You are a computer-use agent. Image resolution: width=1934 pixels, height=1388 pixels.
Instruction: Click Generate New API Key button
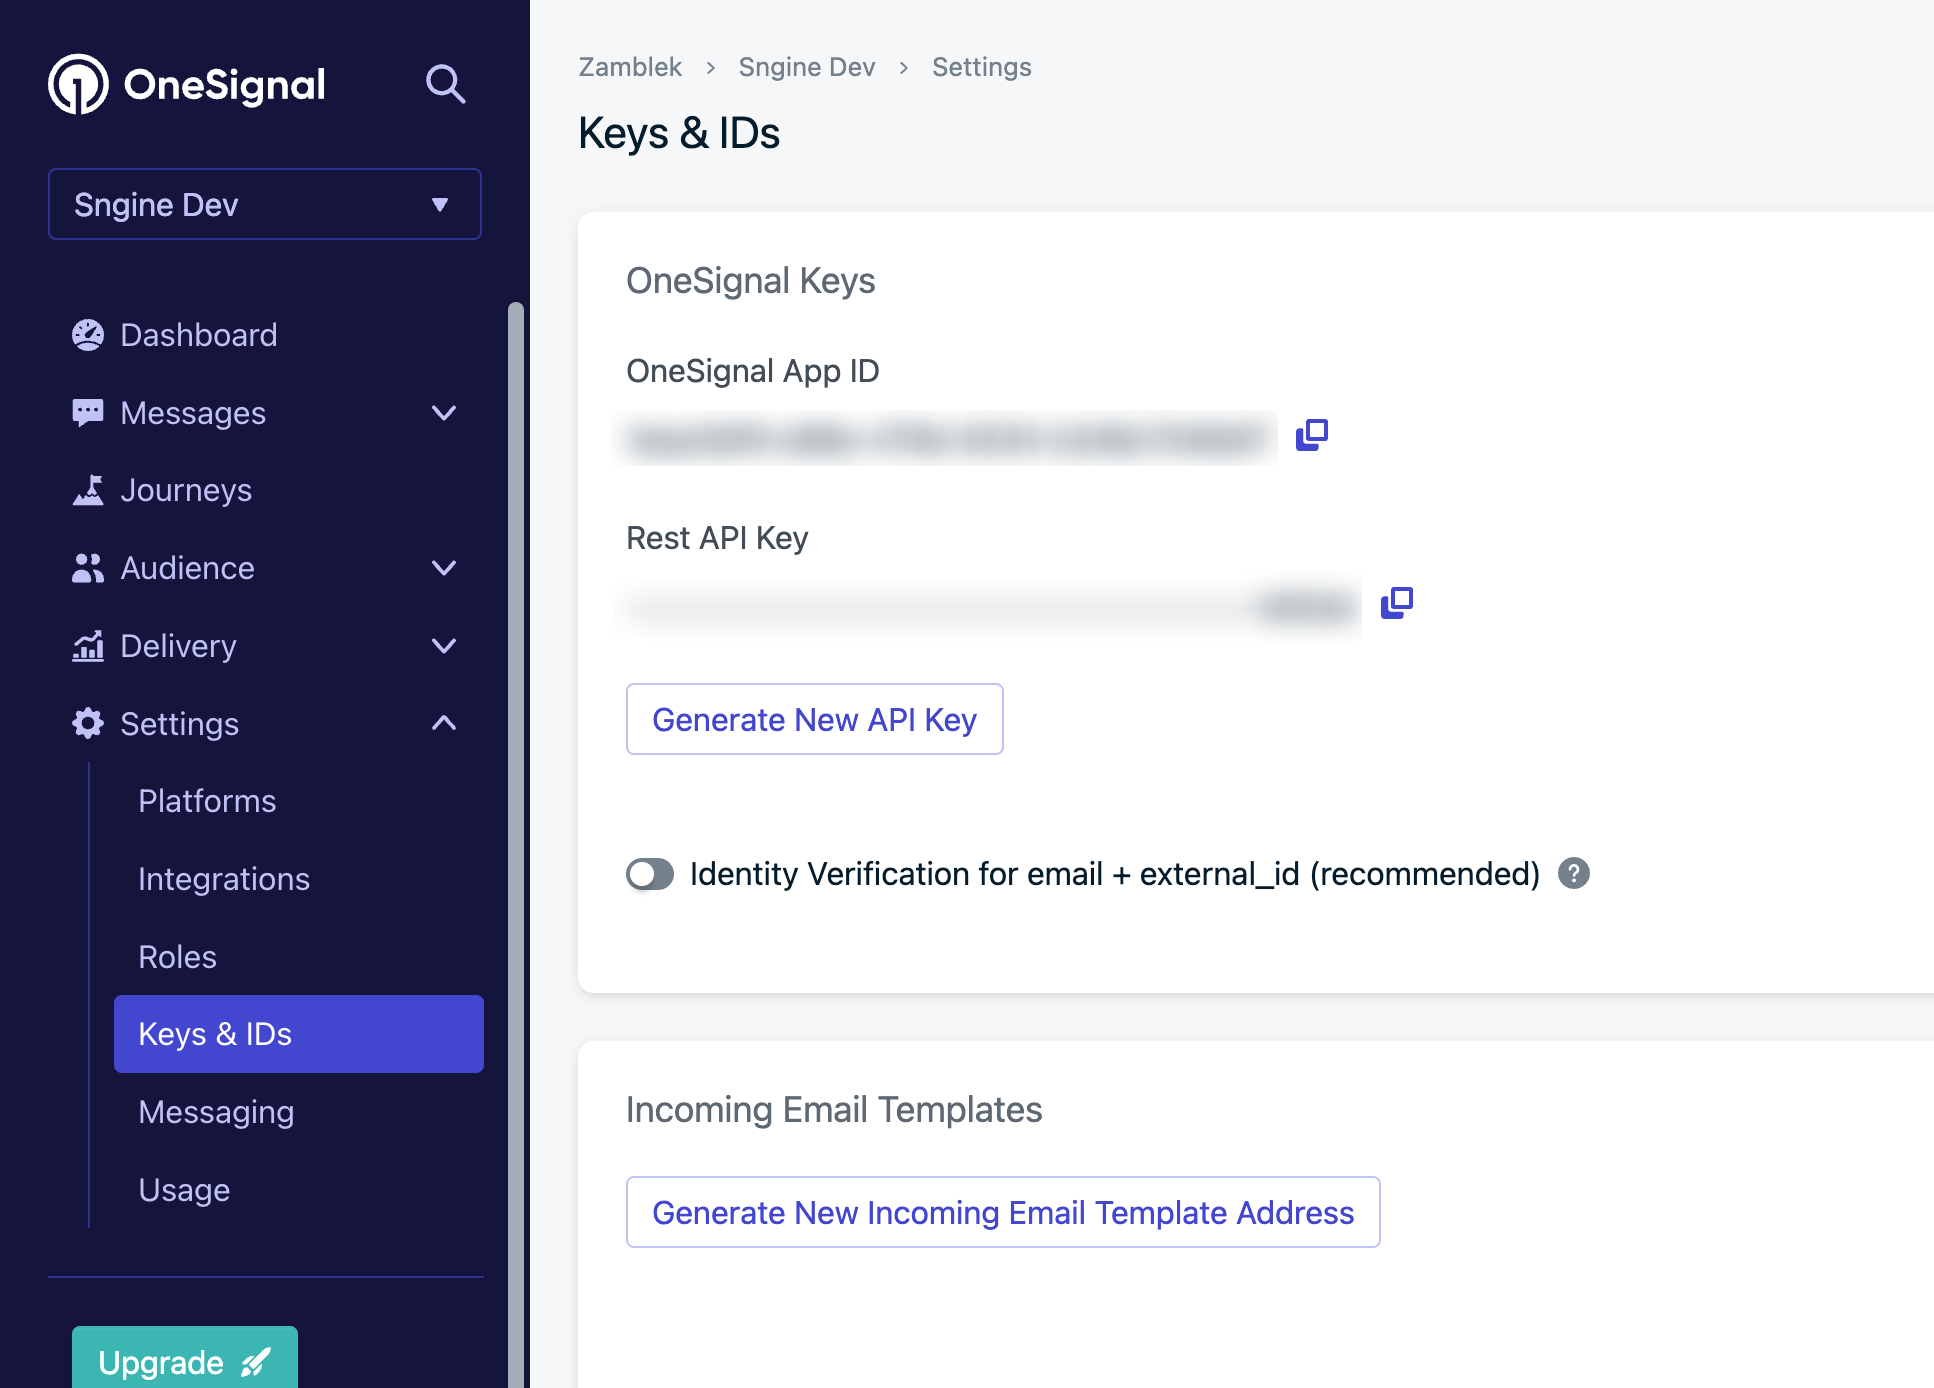(814, 719)
